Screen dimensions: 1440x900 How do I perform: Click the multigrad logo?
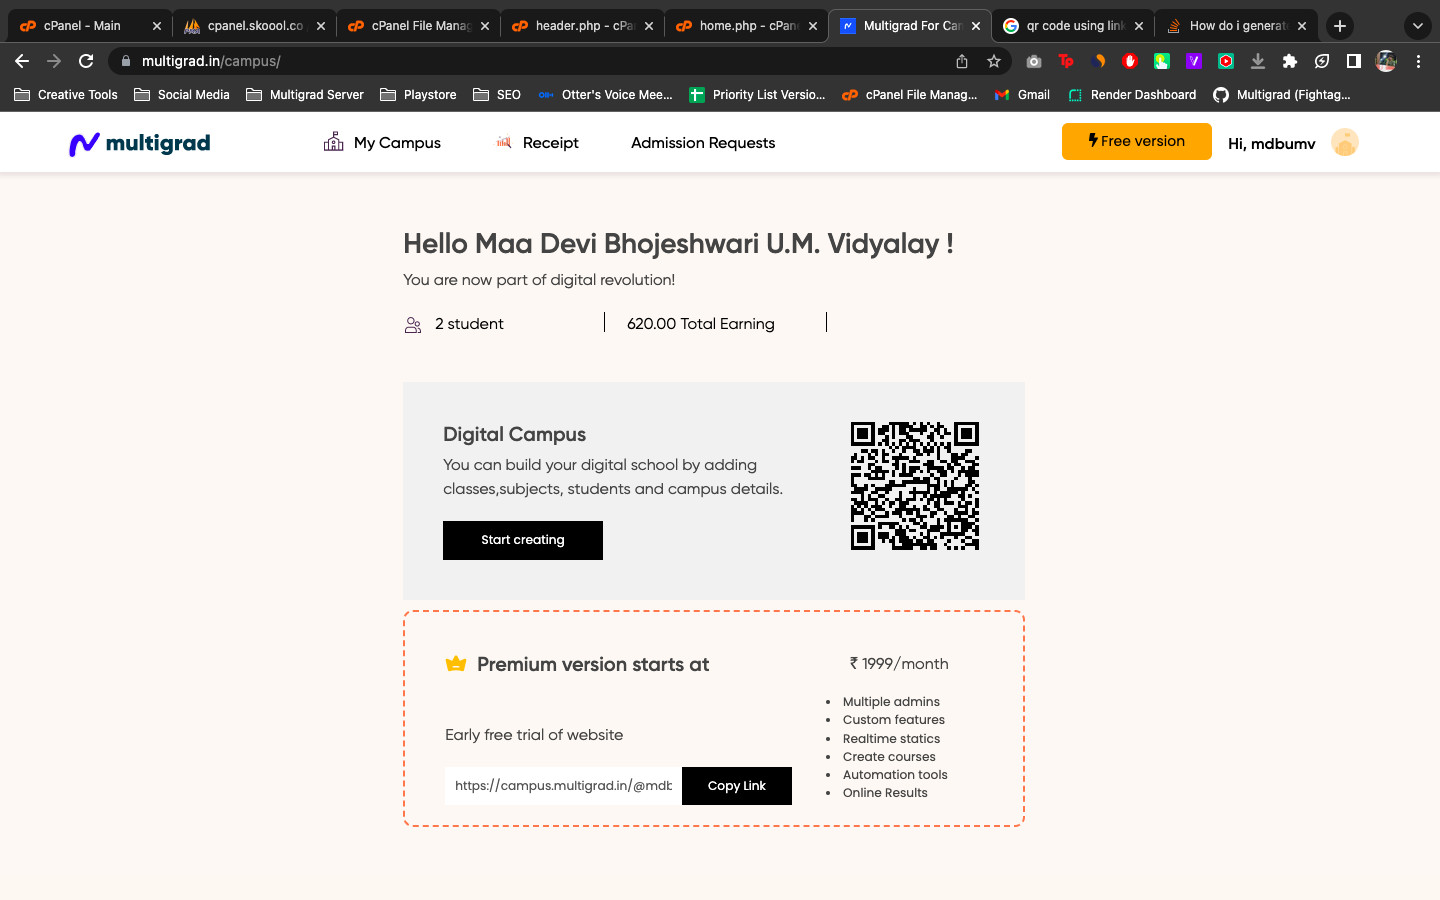tap(140, 143)
